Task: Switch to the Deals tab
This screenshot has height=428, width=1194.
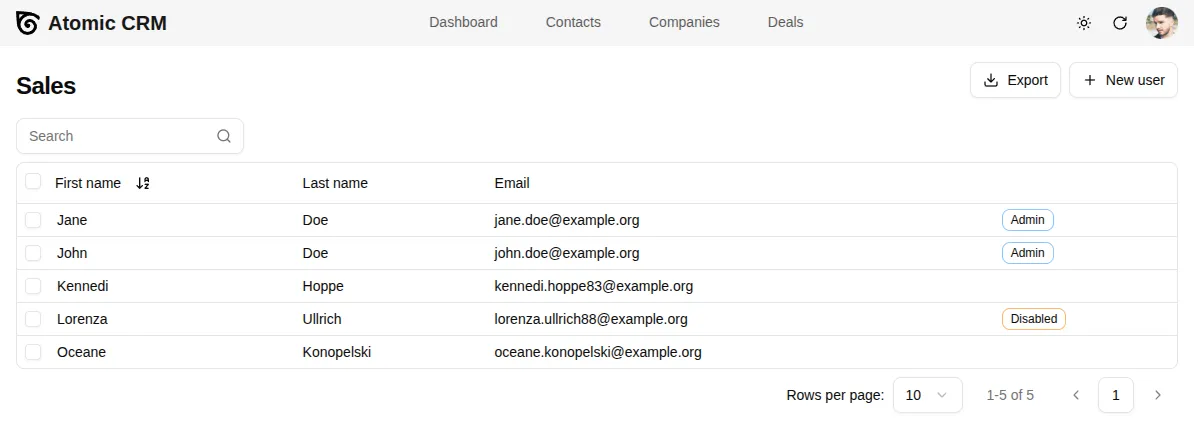Action: (785, 22)
